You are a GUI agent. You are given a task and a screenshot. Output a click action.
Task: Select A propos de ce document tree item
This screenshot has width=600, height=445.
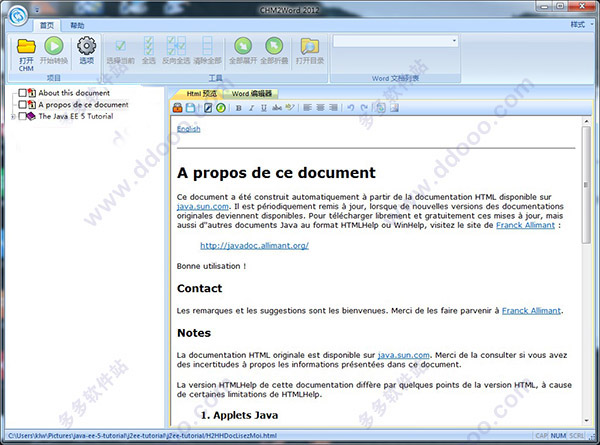coord(83,104)
